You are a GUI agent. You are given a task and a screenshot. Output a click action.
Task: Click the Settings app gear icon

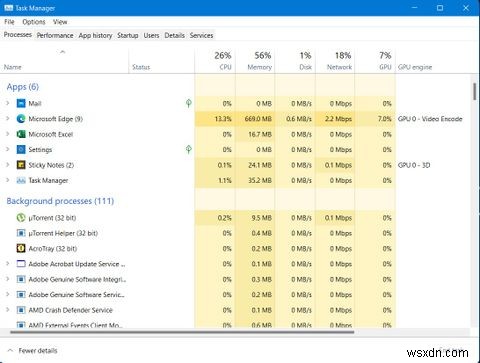21,150
